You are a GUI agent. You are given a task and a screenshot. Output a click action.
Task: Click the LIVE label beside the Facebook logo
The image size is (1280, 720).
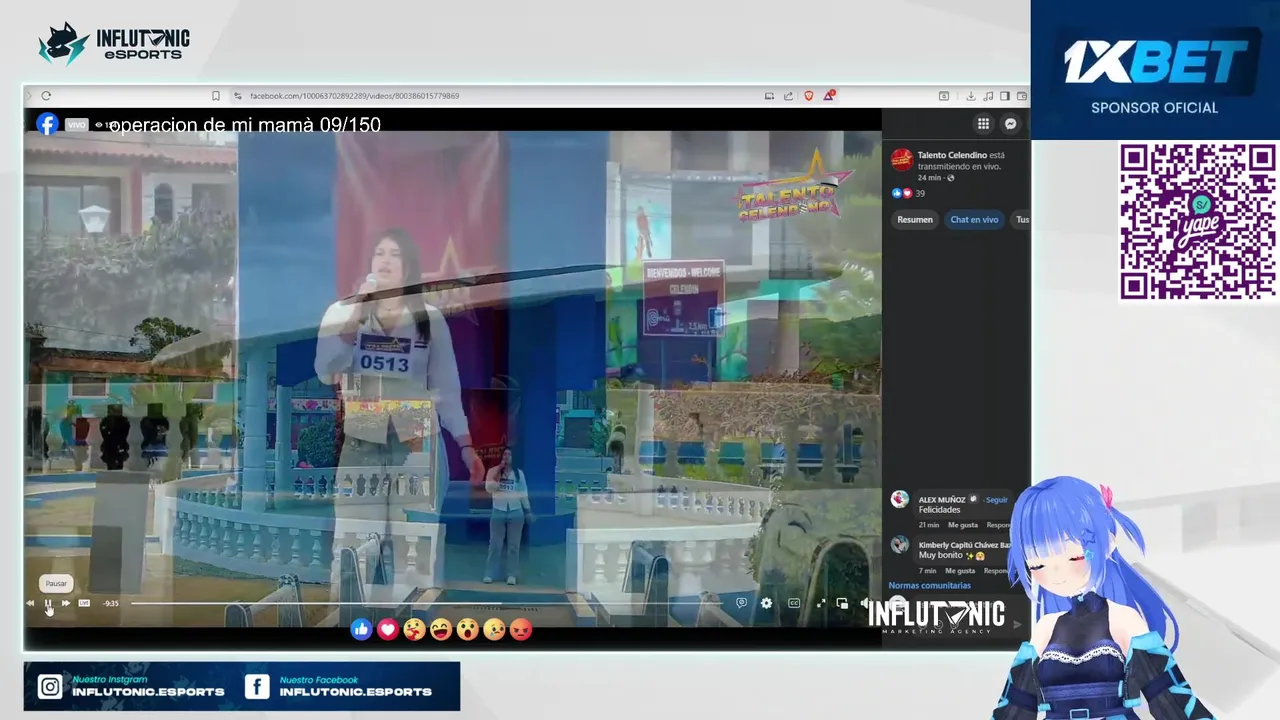(77, 125)
